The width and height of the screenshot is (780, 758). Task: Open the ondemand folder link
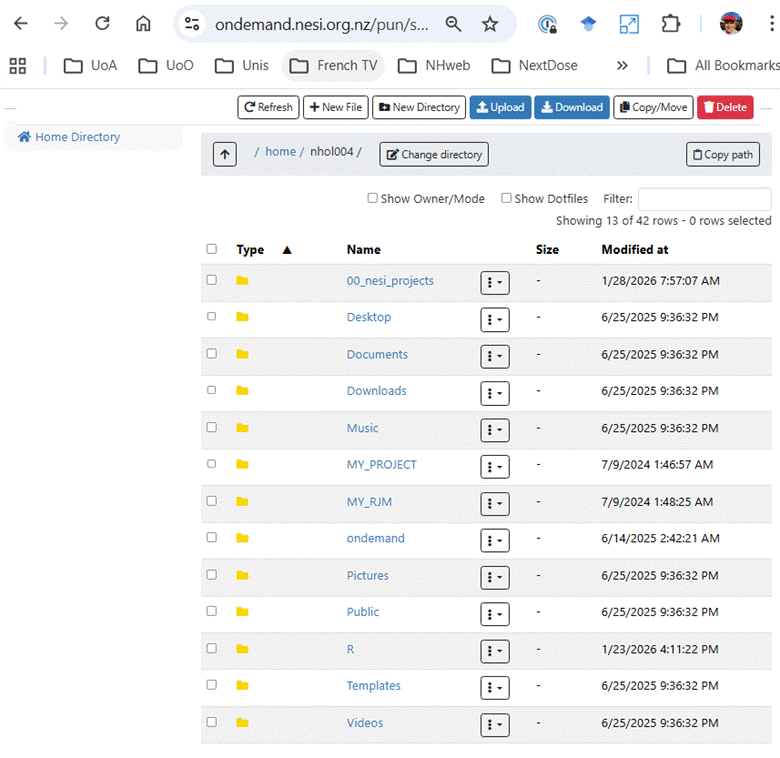point(376,538)
